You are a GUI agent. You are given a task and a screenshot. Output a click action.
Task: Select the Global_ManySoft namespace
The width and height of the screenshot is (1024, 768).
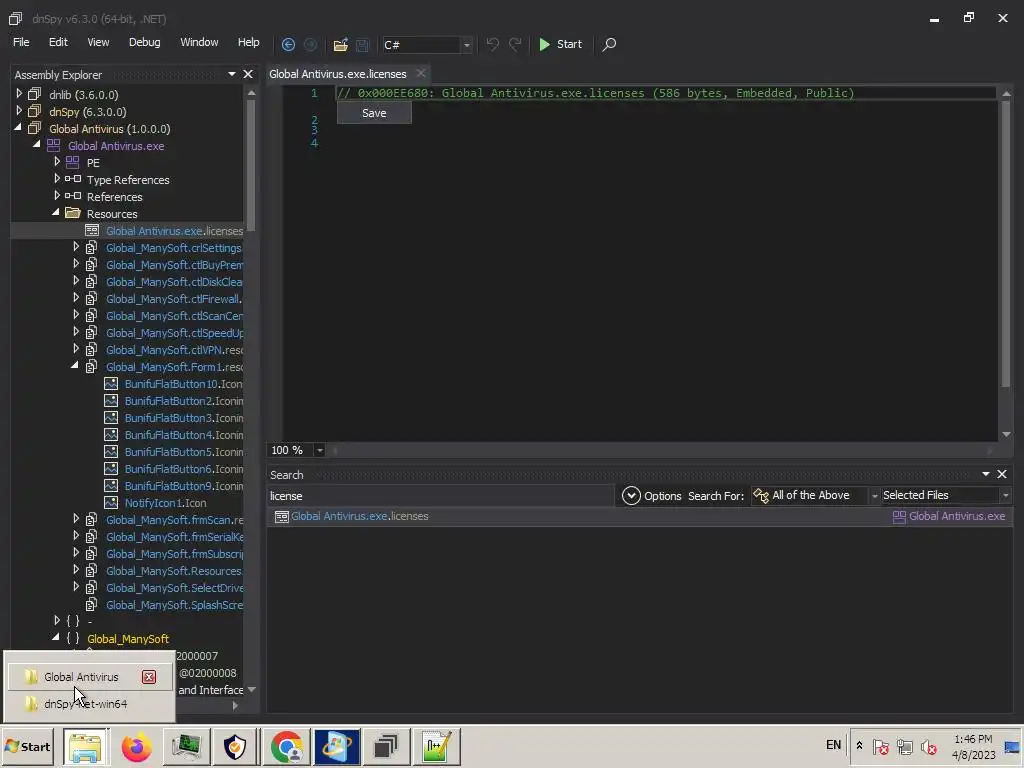click(x=128, y=639)
